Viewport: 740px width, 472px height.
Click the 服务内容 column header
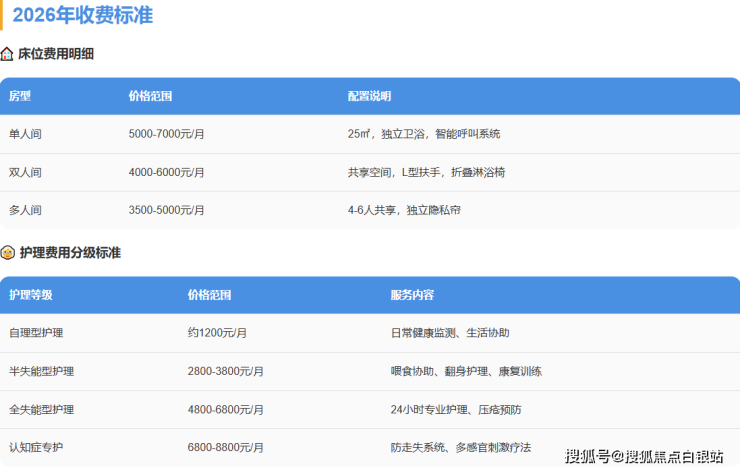412,295
